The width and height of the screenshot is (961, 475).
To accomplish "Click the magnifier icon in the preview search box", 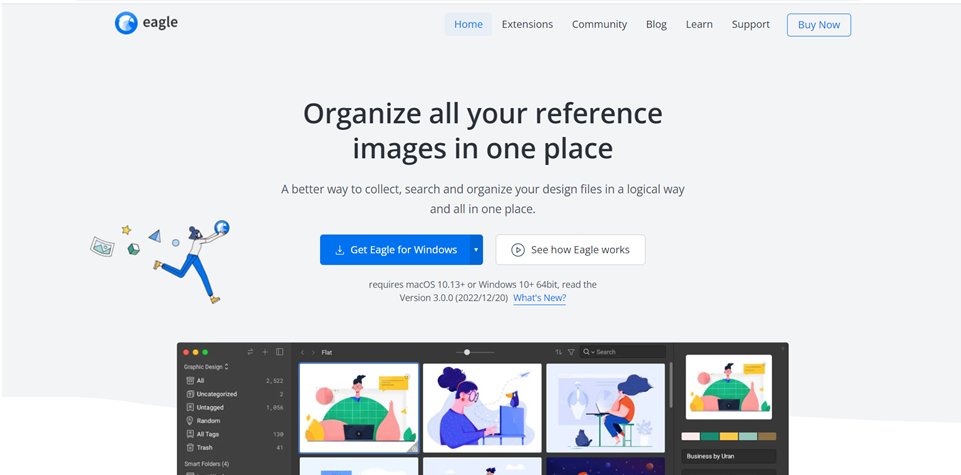I will click(586, 352).
